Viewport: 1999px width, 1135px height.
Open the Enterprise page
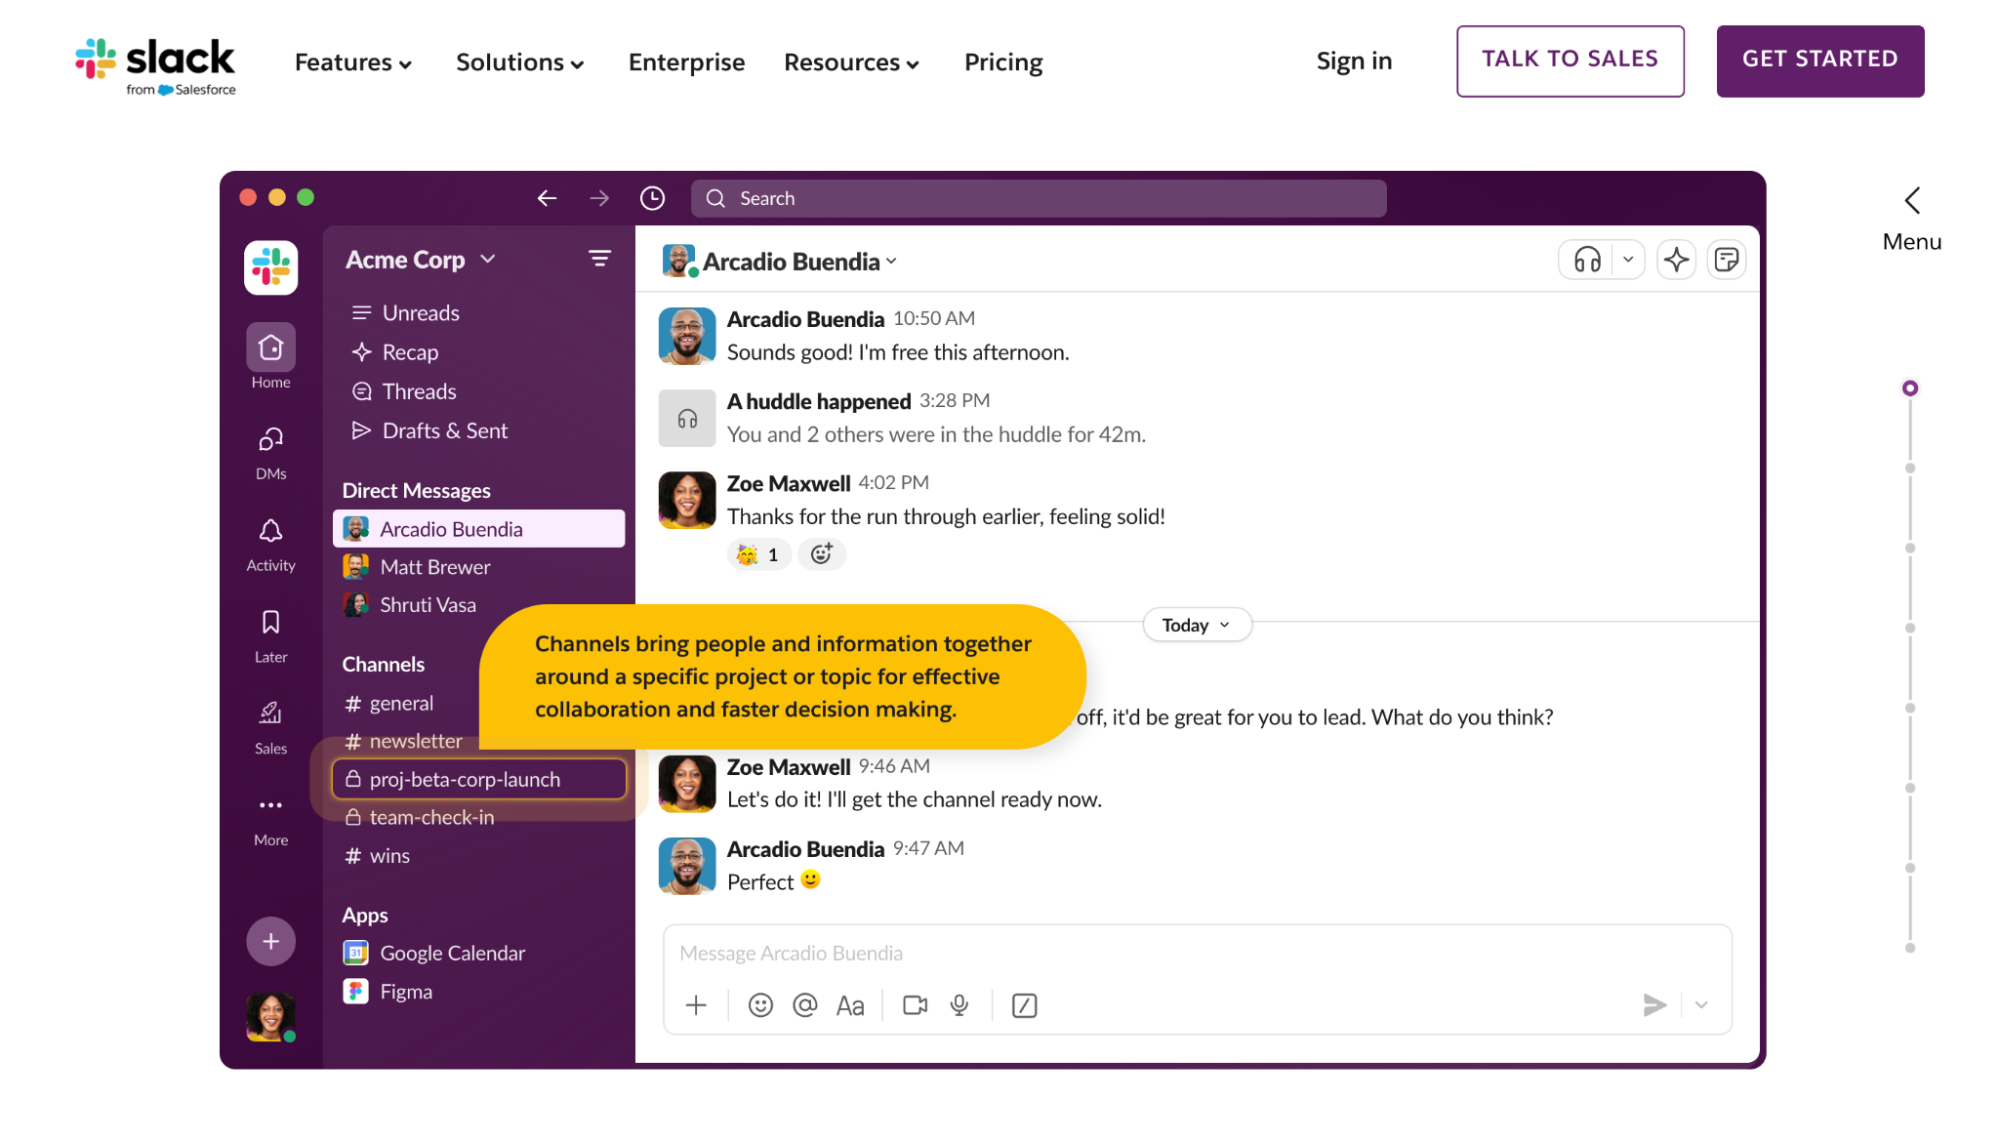click(686, 62)
